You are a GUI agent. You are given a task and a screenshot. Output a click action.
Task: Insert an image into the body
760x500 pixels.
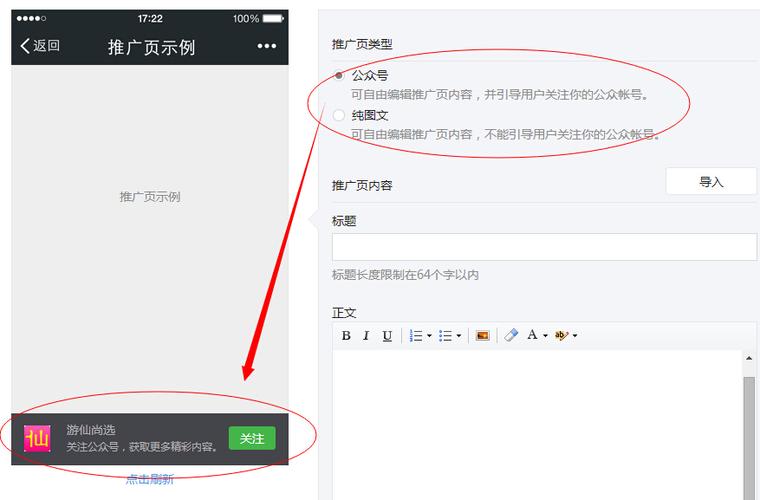click(482, 335)
